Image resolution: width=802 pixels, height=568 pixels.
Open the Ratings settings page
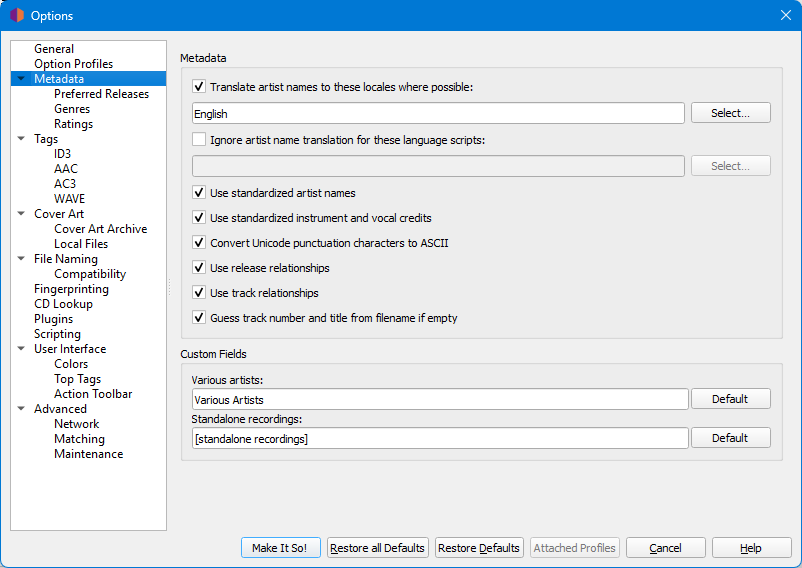(74, 124)
